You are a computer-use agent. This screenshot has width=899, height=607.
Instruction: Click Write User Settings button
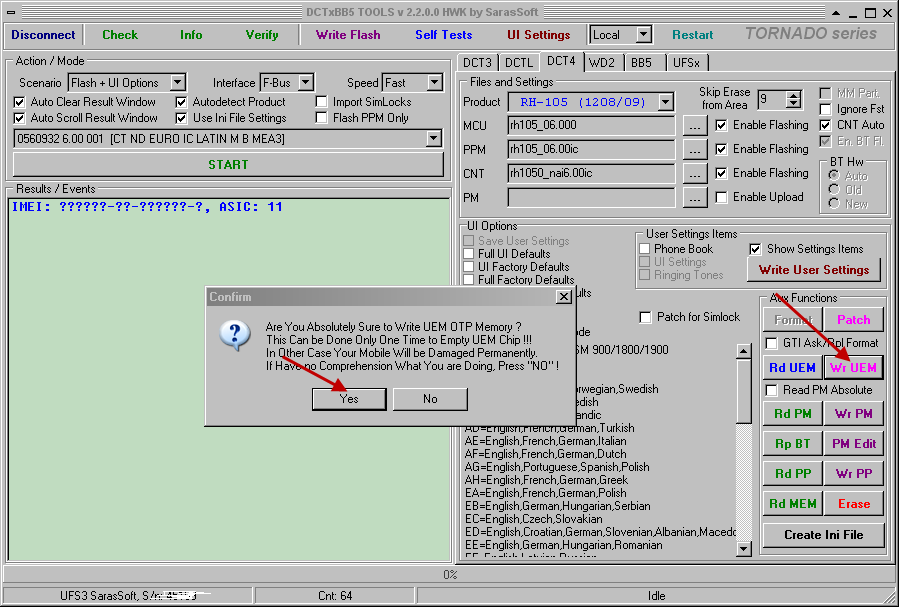(x=814, y=269)
